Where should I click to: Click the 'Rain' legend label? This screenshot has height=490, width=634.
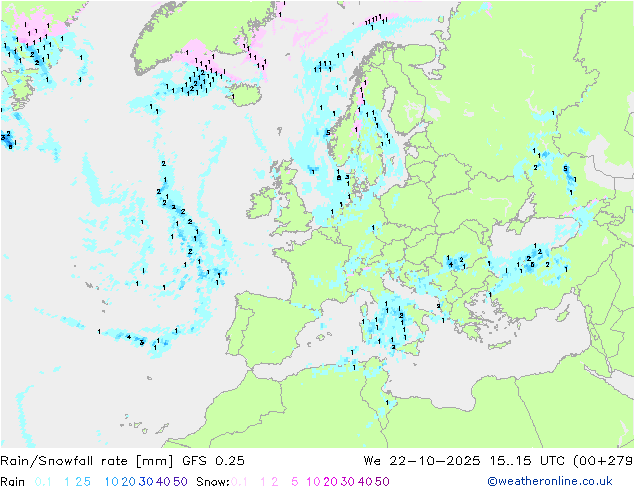pos(13,482)
